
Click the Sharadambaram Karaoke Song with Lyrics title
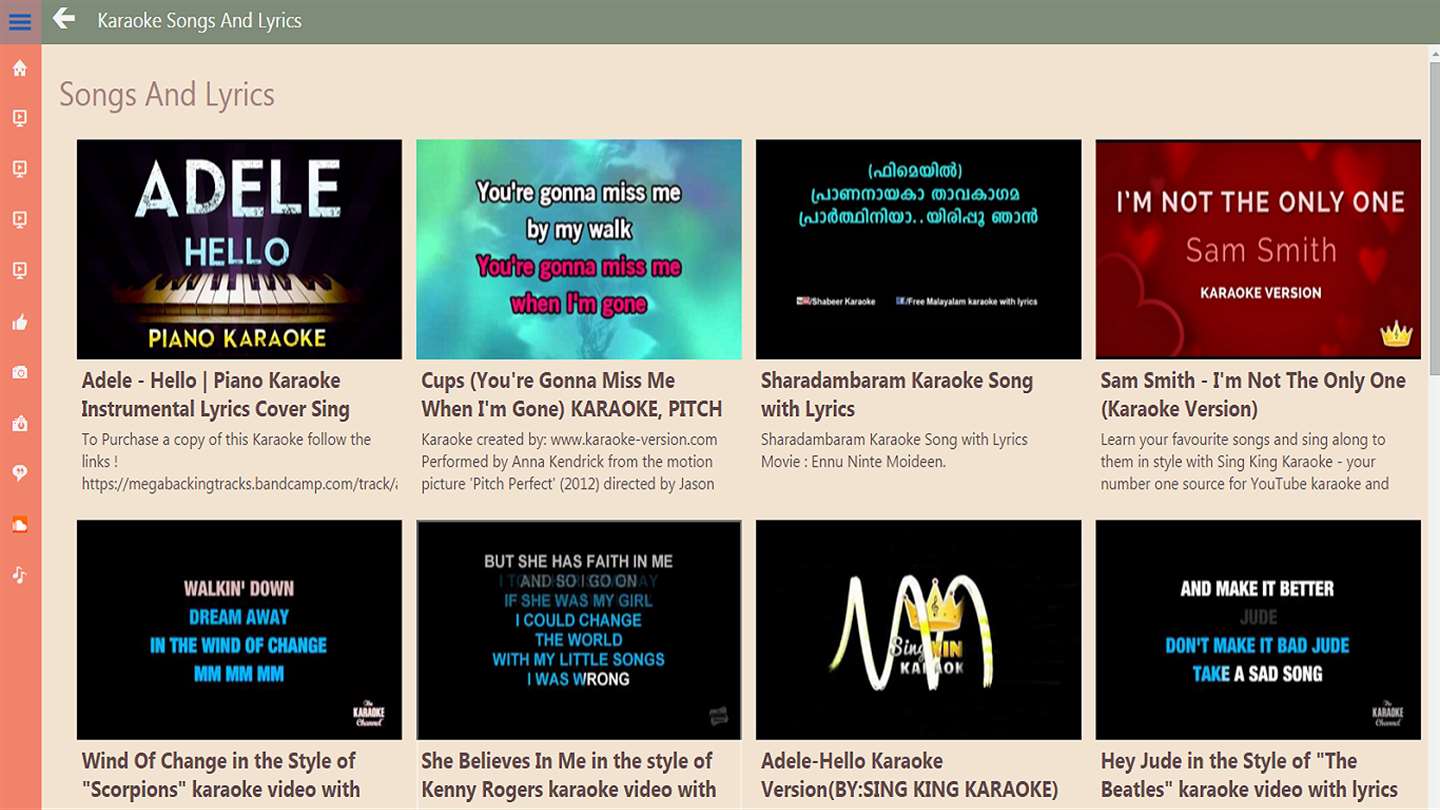[897, 395]
